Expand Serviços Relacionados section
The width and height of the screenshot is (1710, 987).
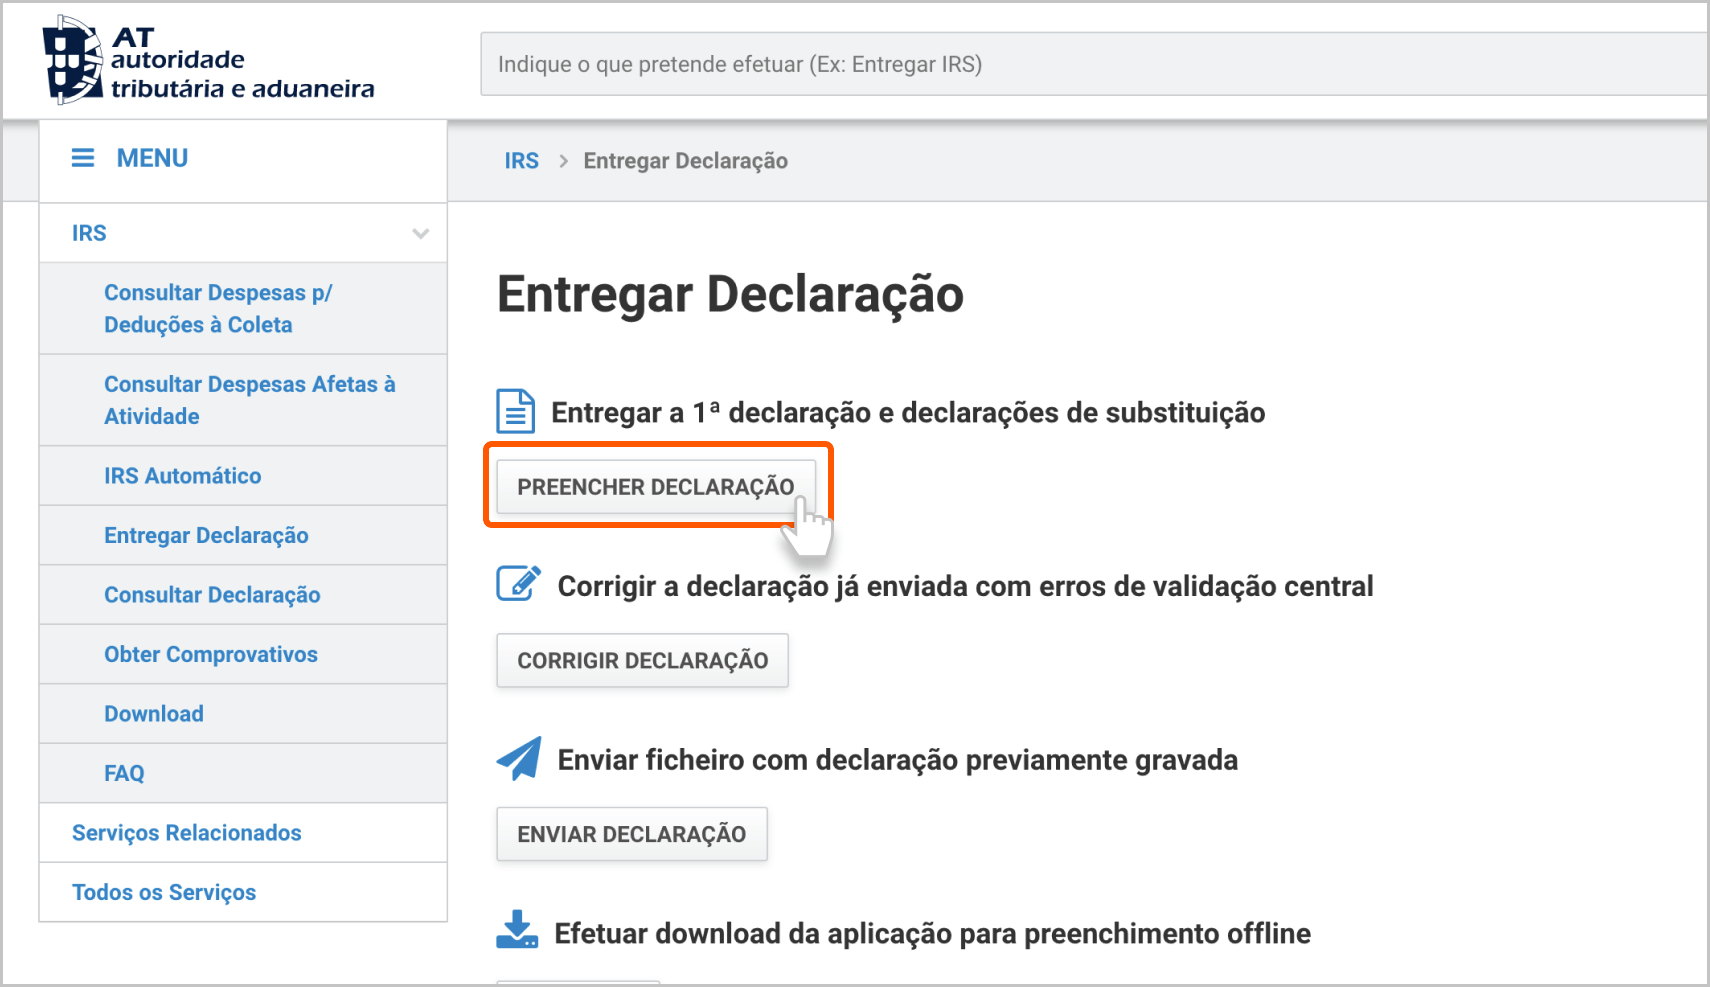coord(186,833)
